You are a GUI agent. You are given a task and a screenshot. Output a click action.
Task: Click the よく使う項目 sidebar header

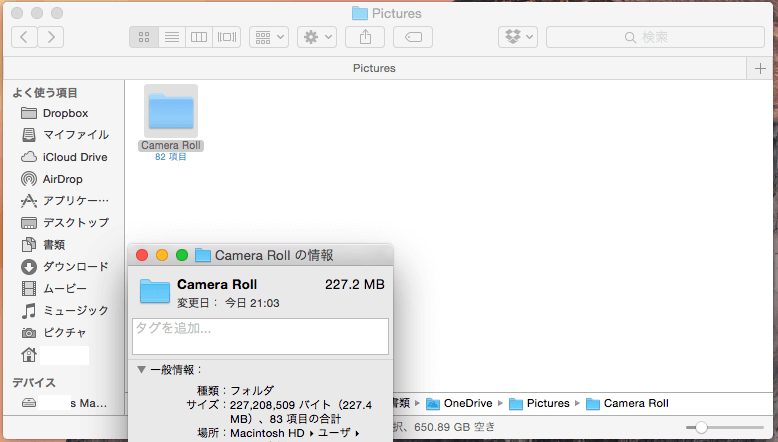click(x=45, y=93)
